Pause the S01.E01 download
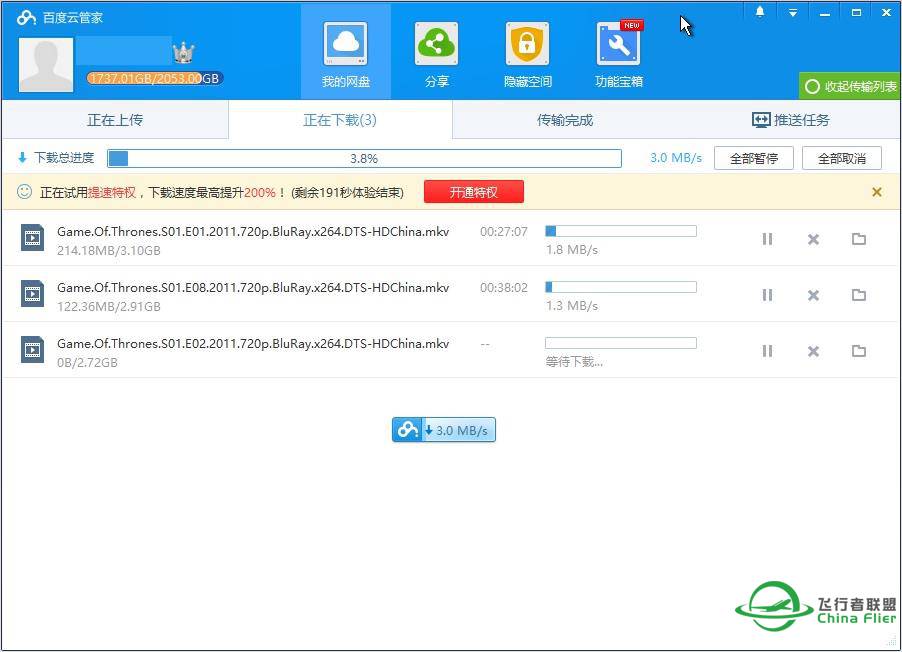This screenshot has height=652, width=902. pyautogui.click(x=767, y=239)
